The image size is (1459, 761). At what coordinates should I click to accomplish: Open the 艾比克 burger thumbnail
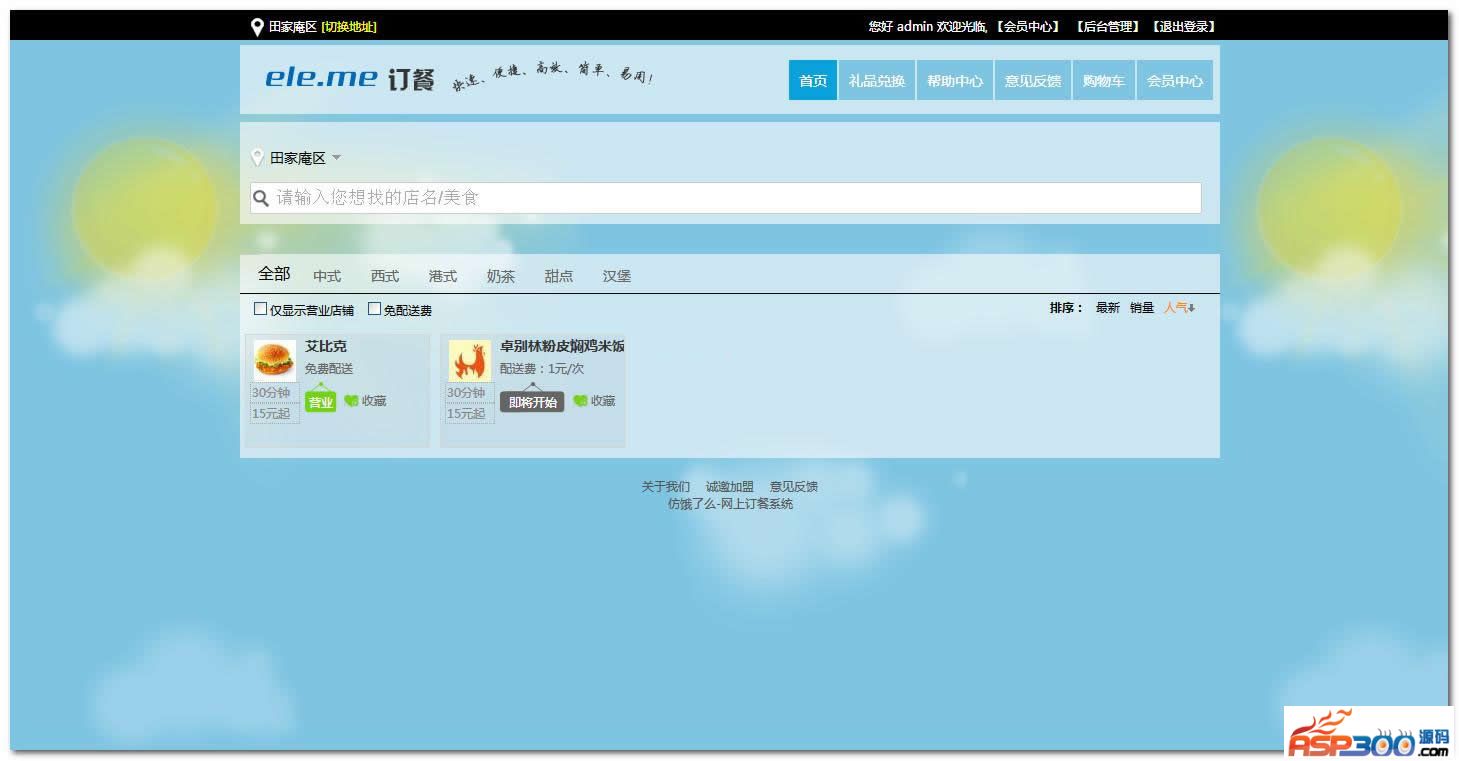[x=274, y=360]
